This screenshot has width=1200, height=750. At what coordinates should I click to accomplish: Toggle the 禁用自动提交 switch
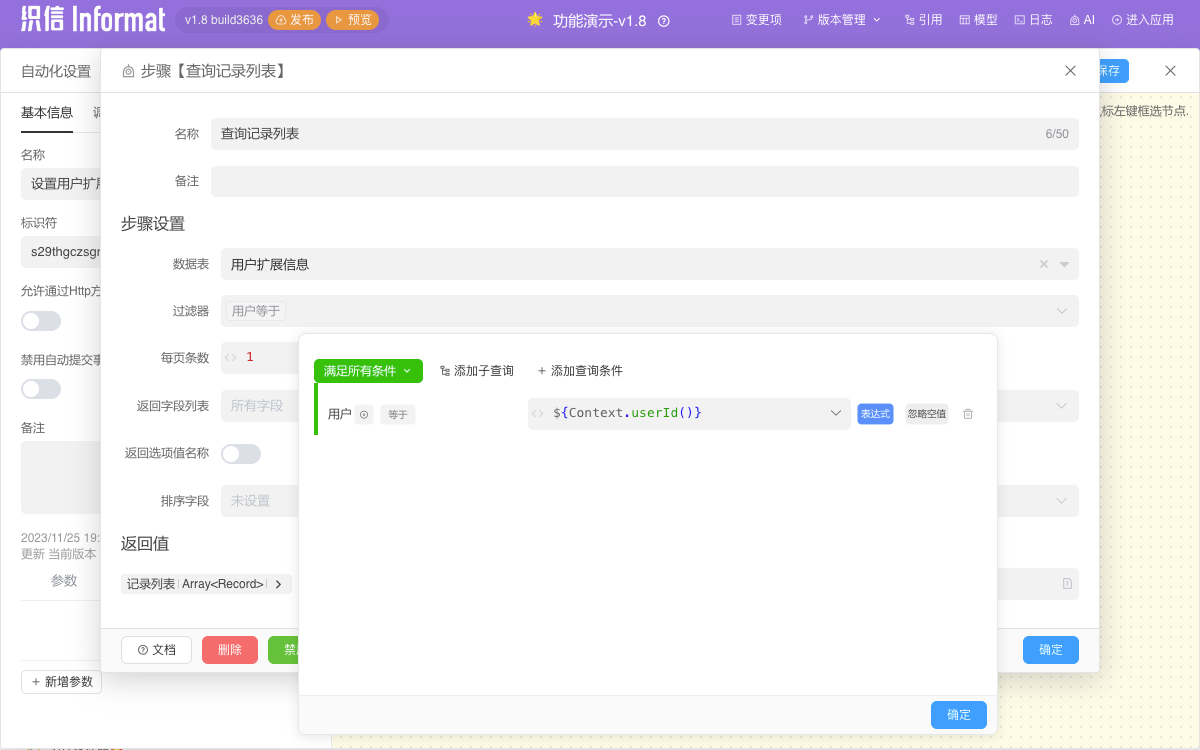tap(41, 388)
